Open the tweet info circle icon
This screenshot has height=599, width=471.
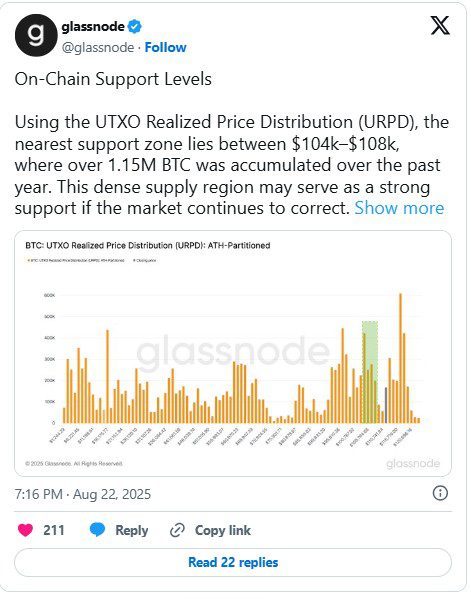(440, 493)
